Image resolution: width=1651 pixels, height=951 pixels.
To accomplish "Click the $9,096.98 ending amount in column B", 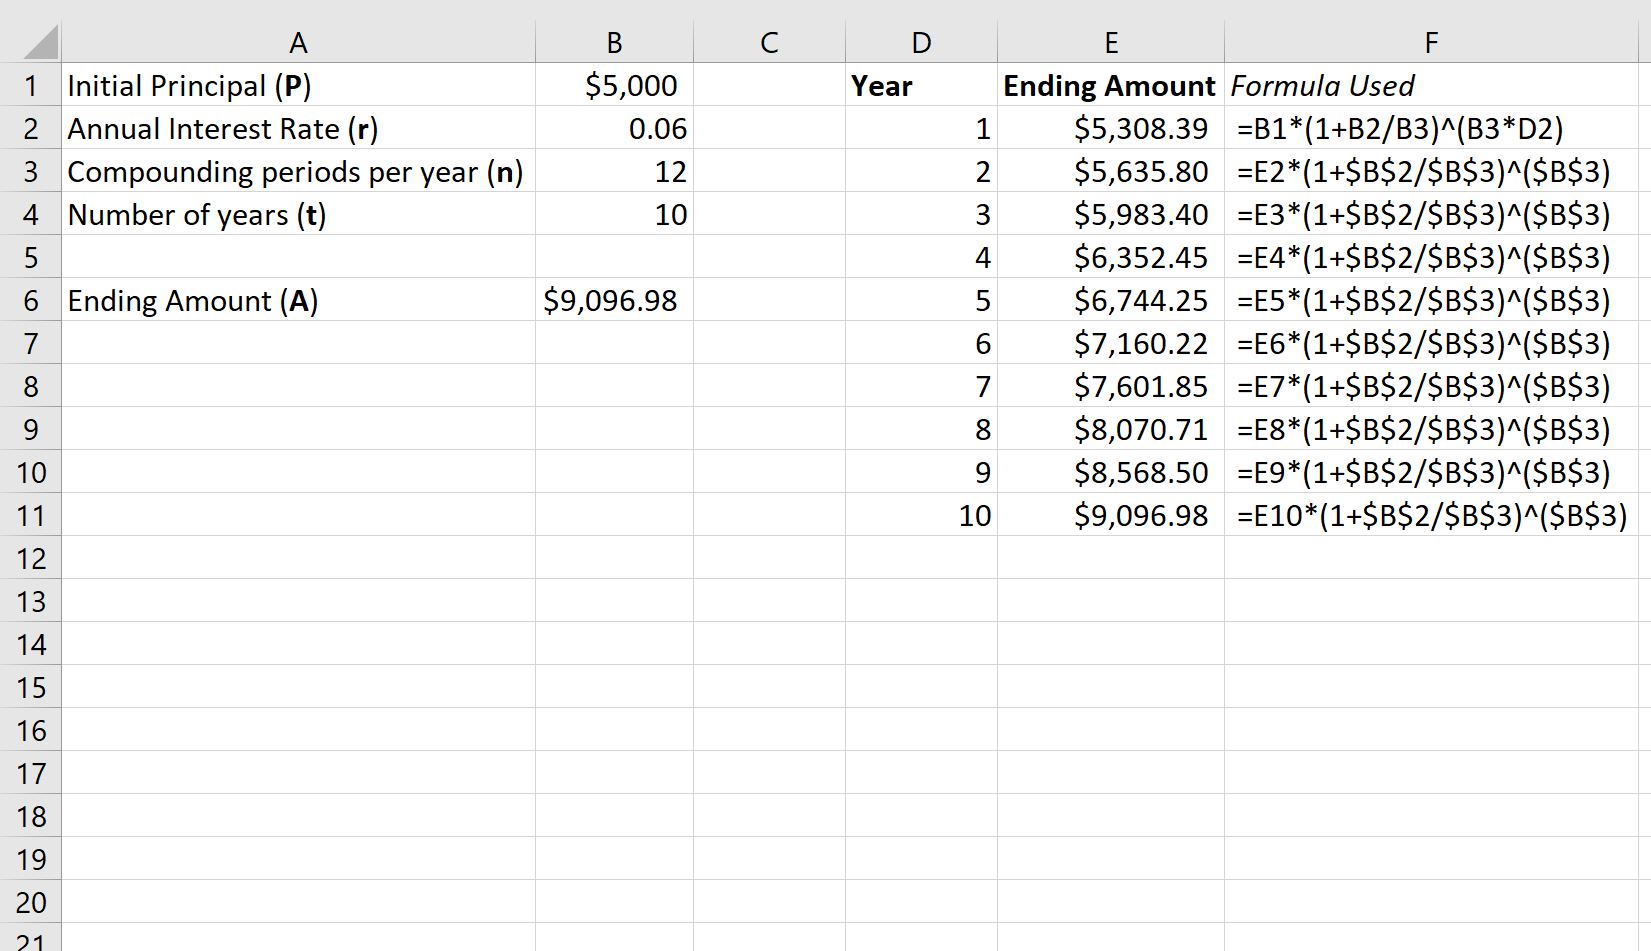I will pos(614,300).
